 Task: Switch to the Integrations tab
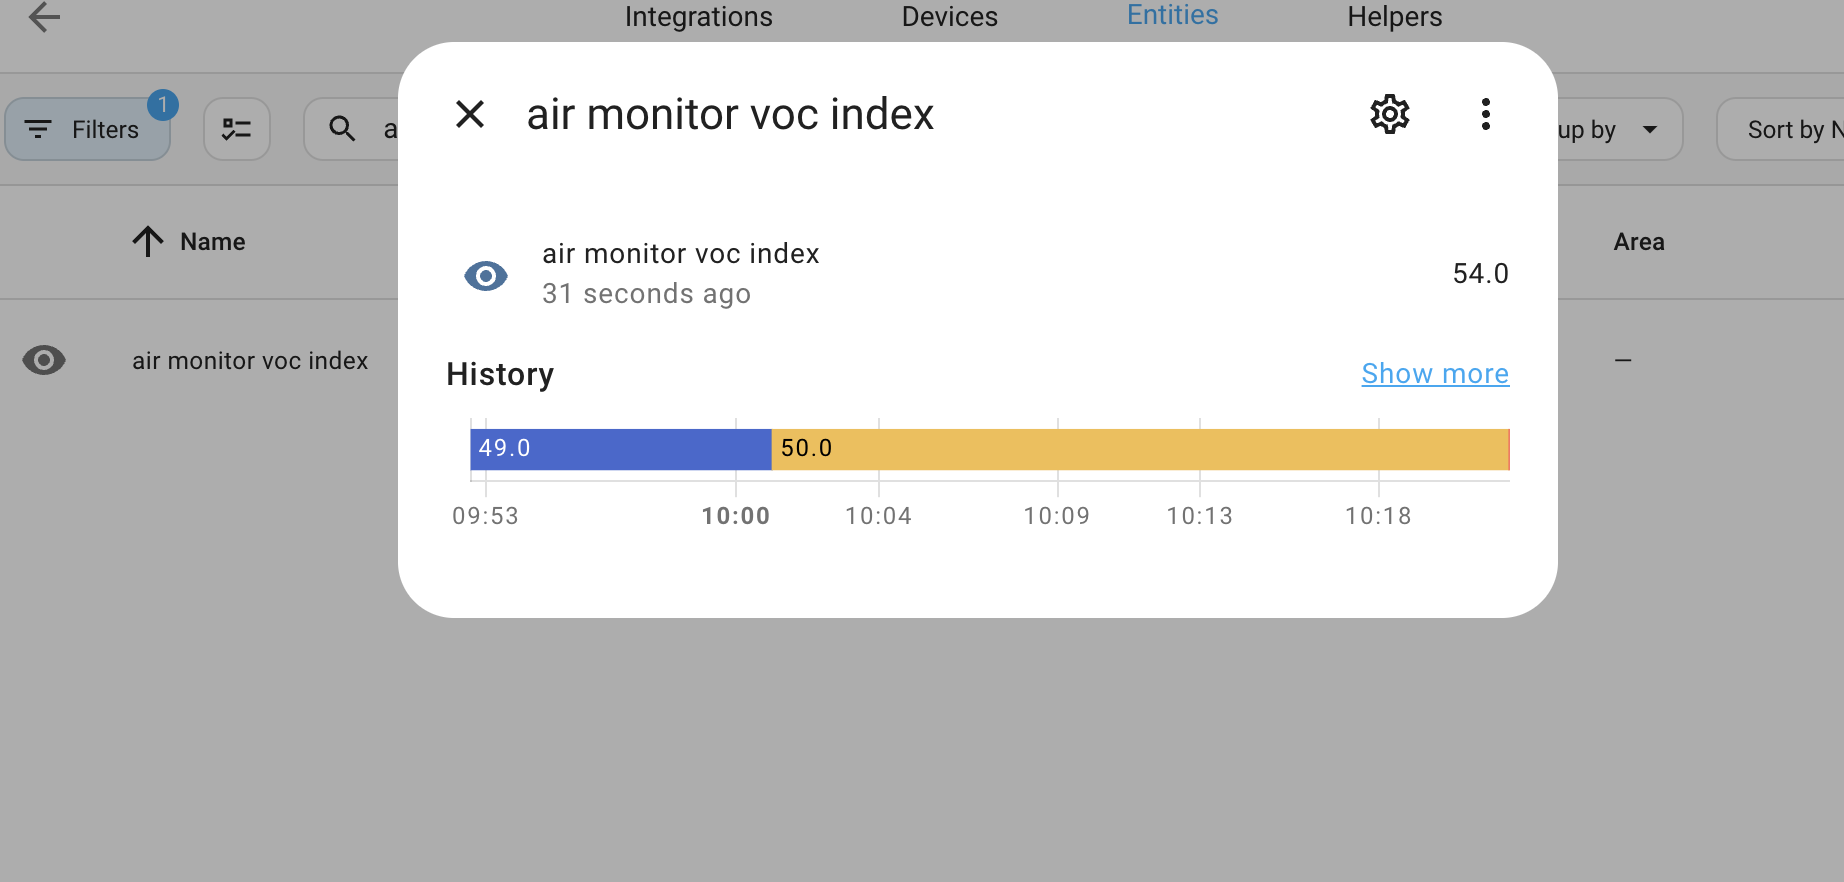click(x=698, y=17)
